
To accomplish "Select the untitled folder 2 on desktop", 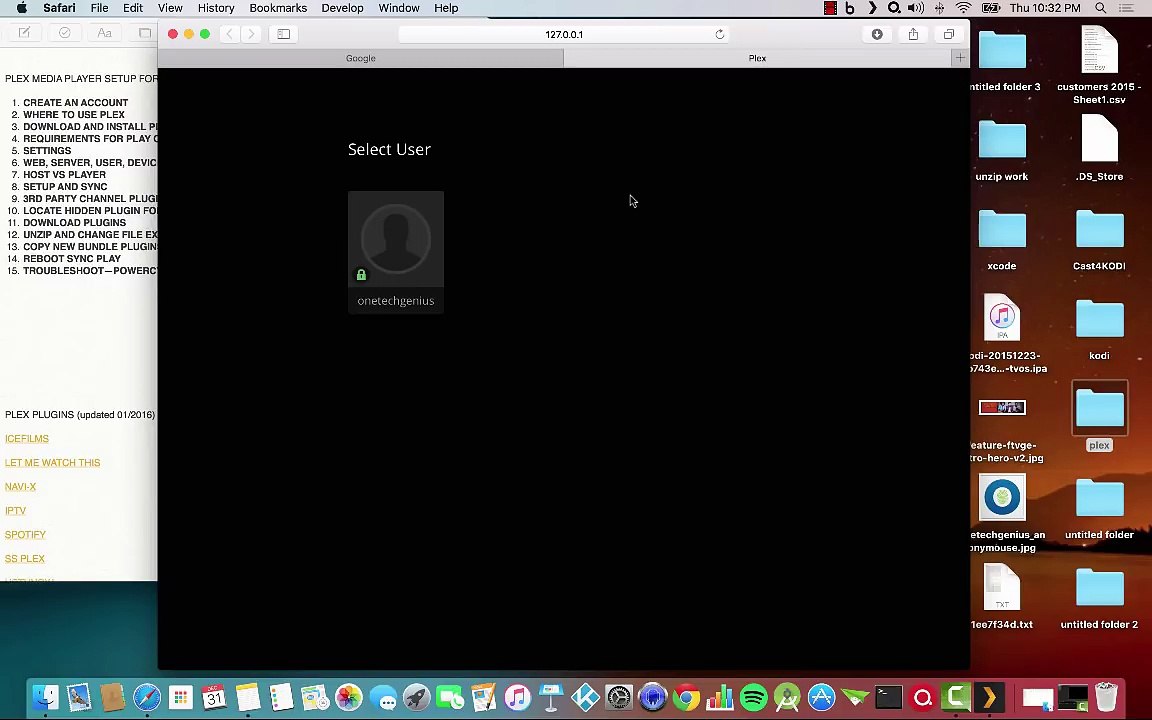I will [1099, 588].
